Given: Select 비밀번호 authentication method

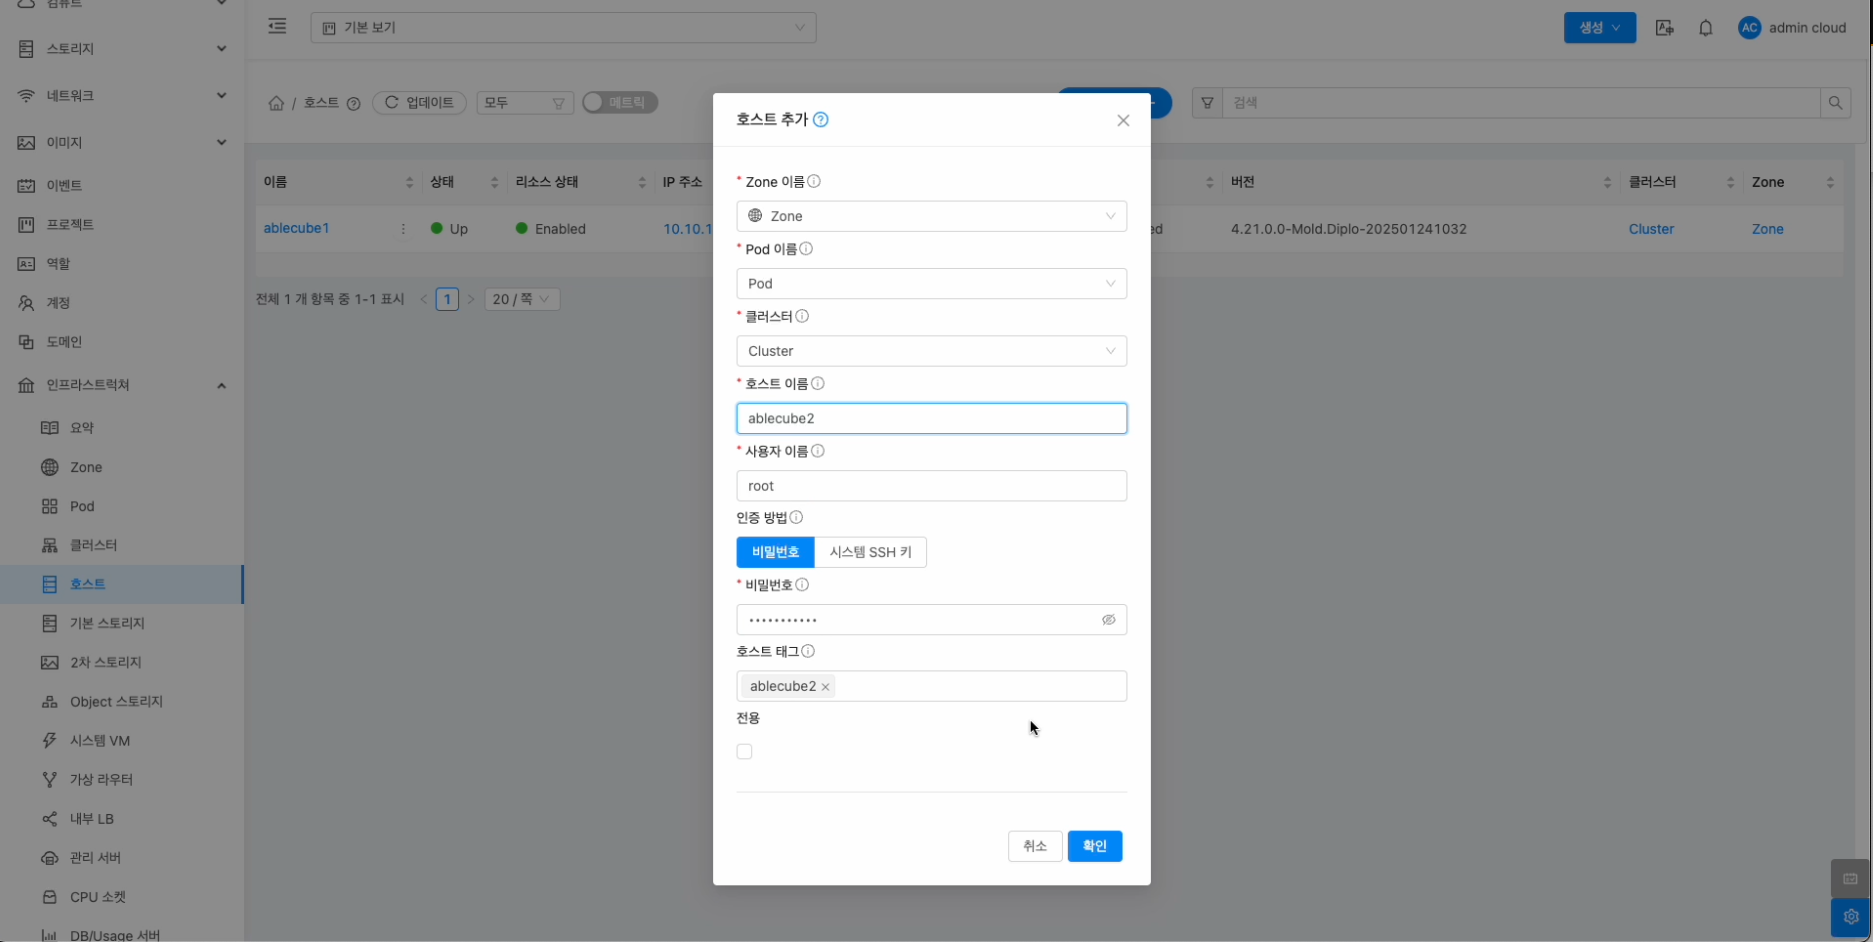Looking at the screenshot, I should pyautogui.click(x=775, y=552).
